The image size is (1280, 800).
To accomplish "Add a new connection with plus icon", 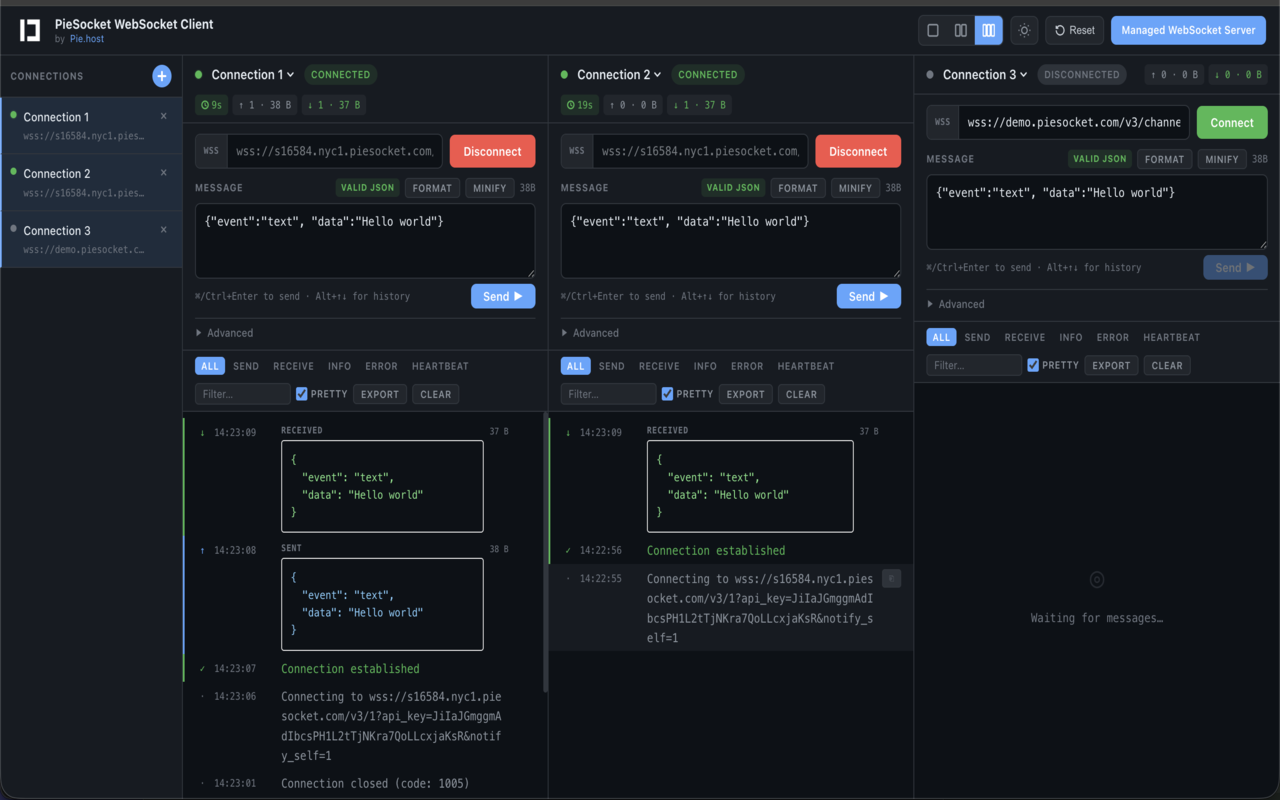I will click(162, 76).
